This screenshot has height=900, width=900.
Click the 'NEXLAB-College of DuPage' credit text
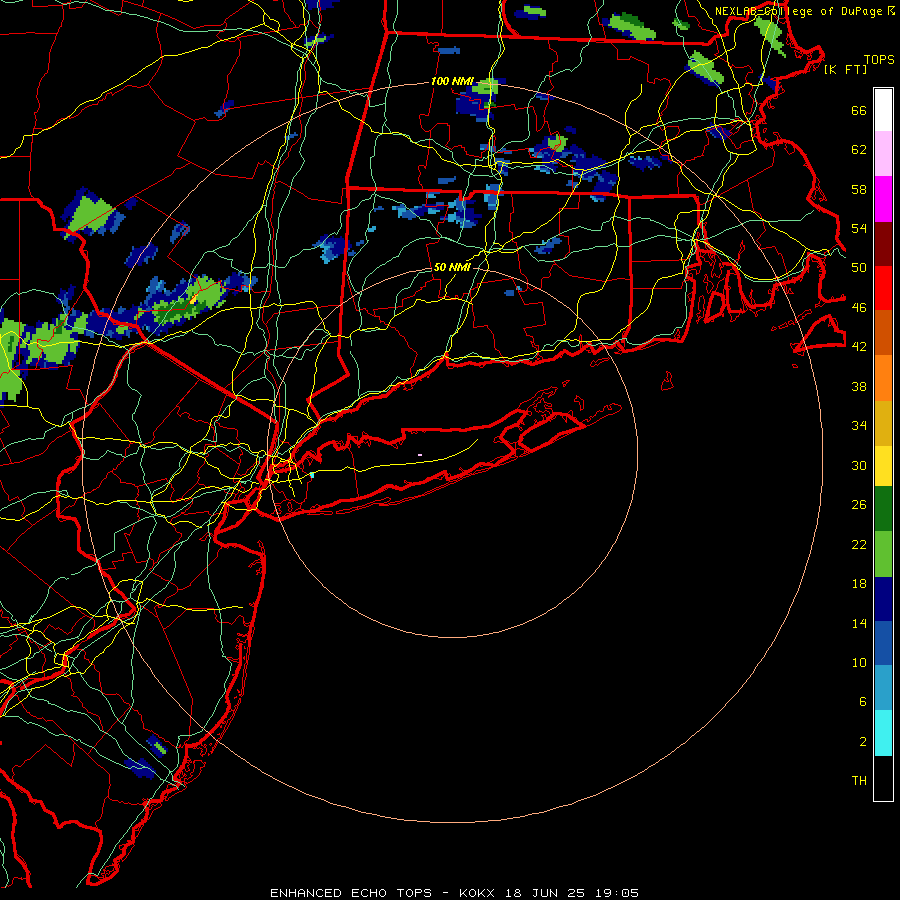pyautogui.click(x=798, y=11)
